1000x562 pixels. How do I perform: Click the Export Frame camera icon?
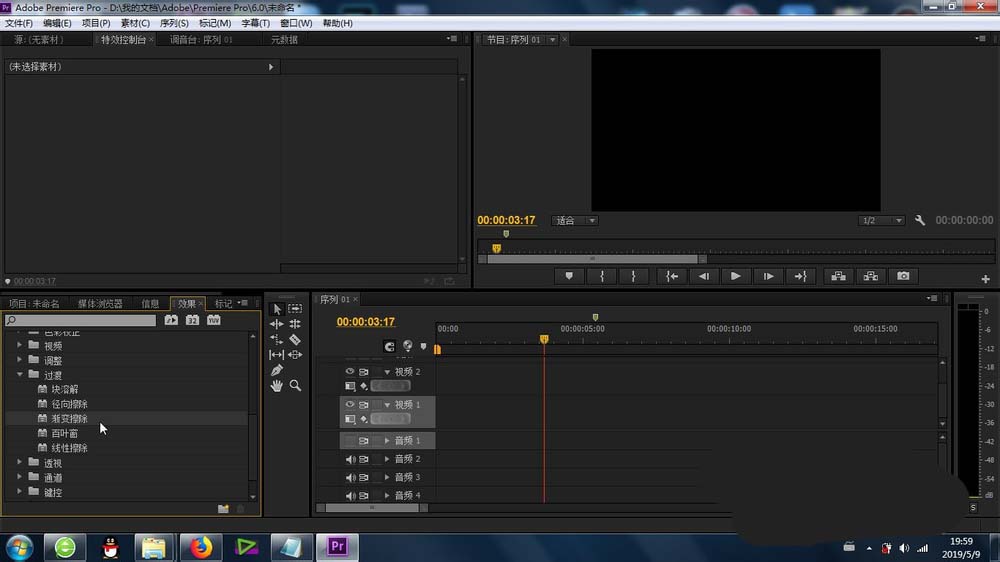[x=903, y=276]
